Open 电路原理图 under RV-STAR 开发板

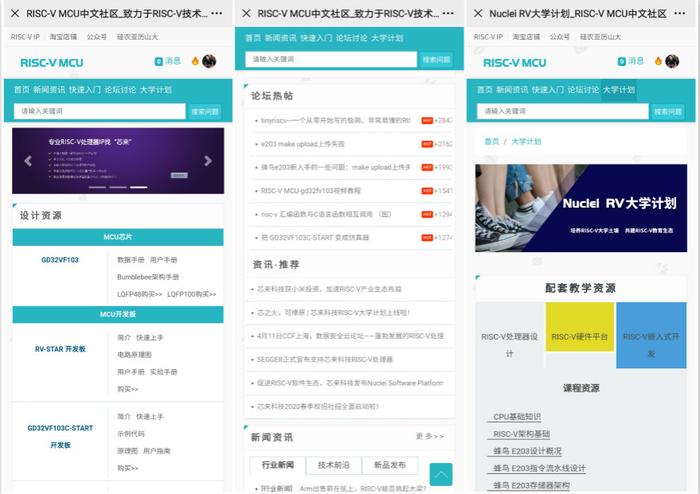click(x=134, y=355)
